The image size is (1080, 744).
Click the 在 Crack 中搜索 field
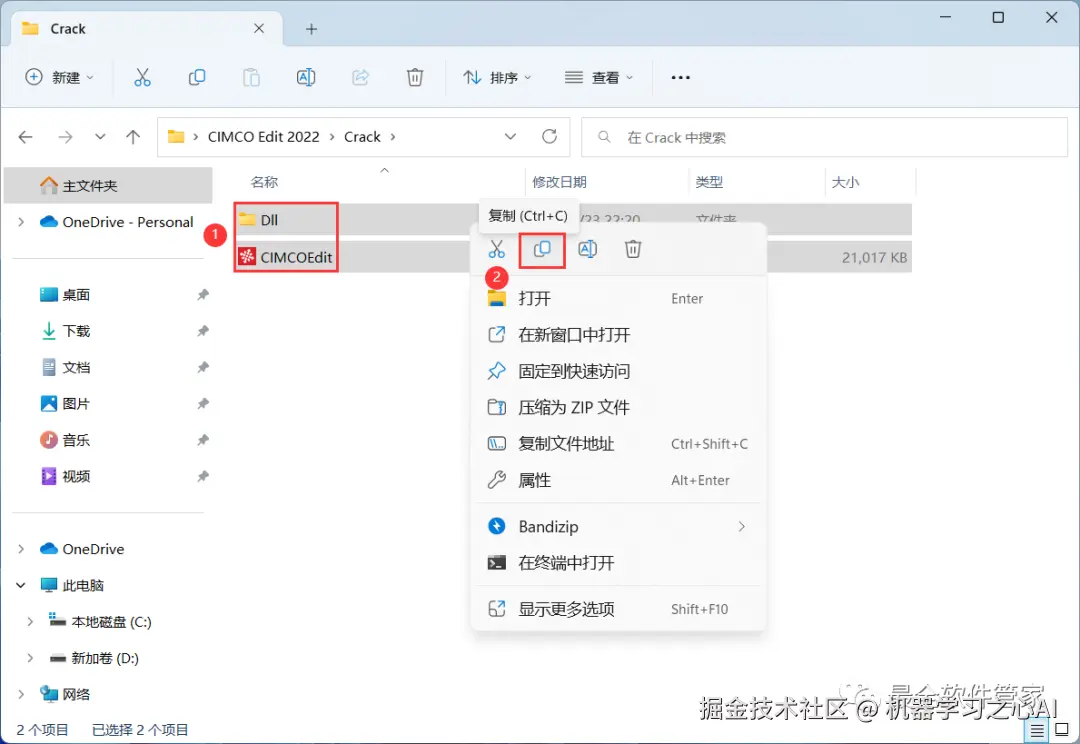tap(824, 137)
